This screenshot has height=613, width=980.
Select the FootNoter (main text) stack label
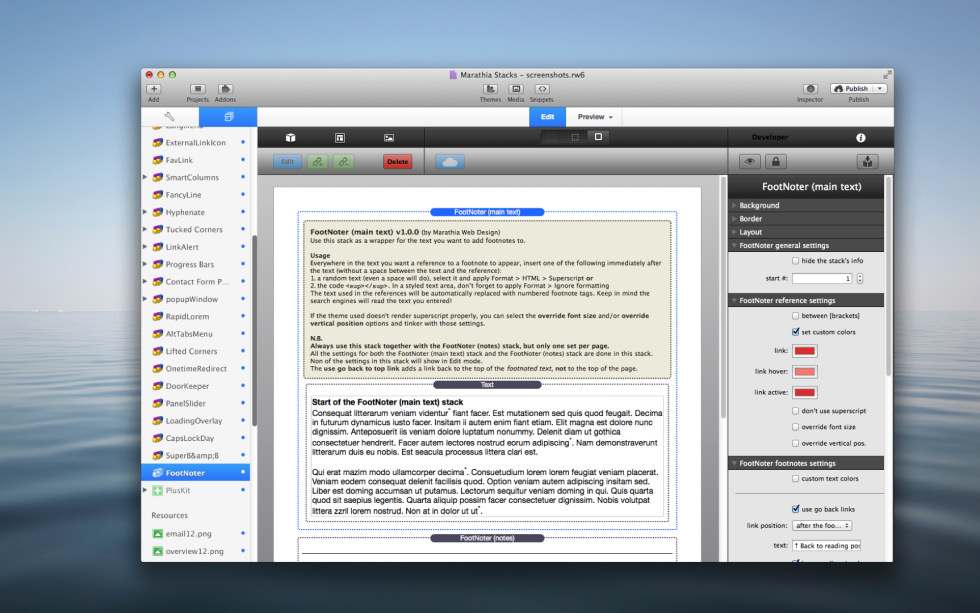click(x=487, y=212)
